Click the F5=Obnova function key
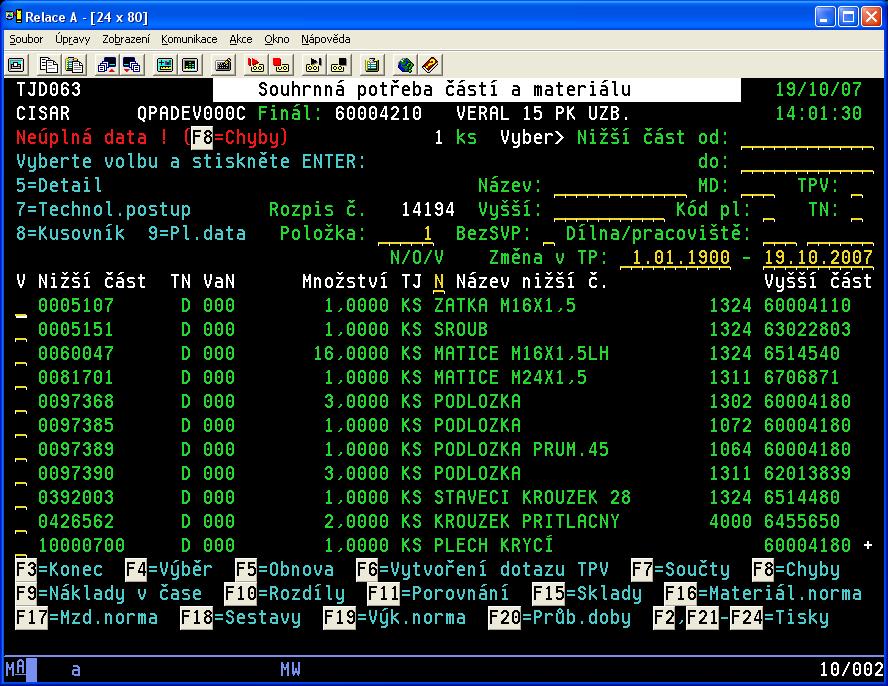The image size is (888, 686). [x=285, y=569]
